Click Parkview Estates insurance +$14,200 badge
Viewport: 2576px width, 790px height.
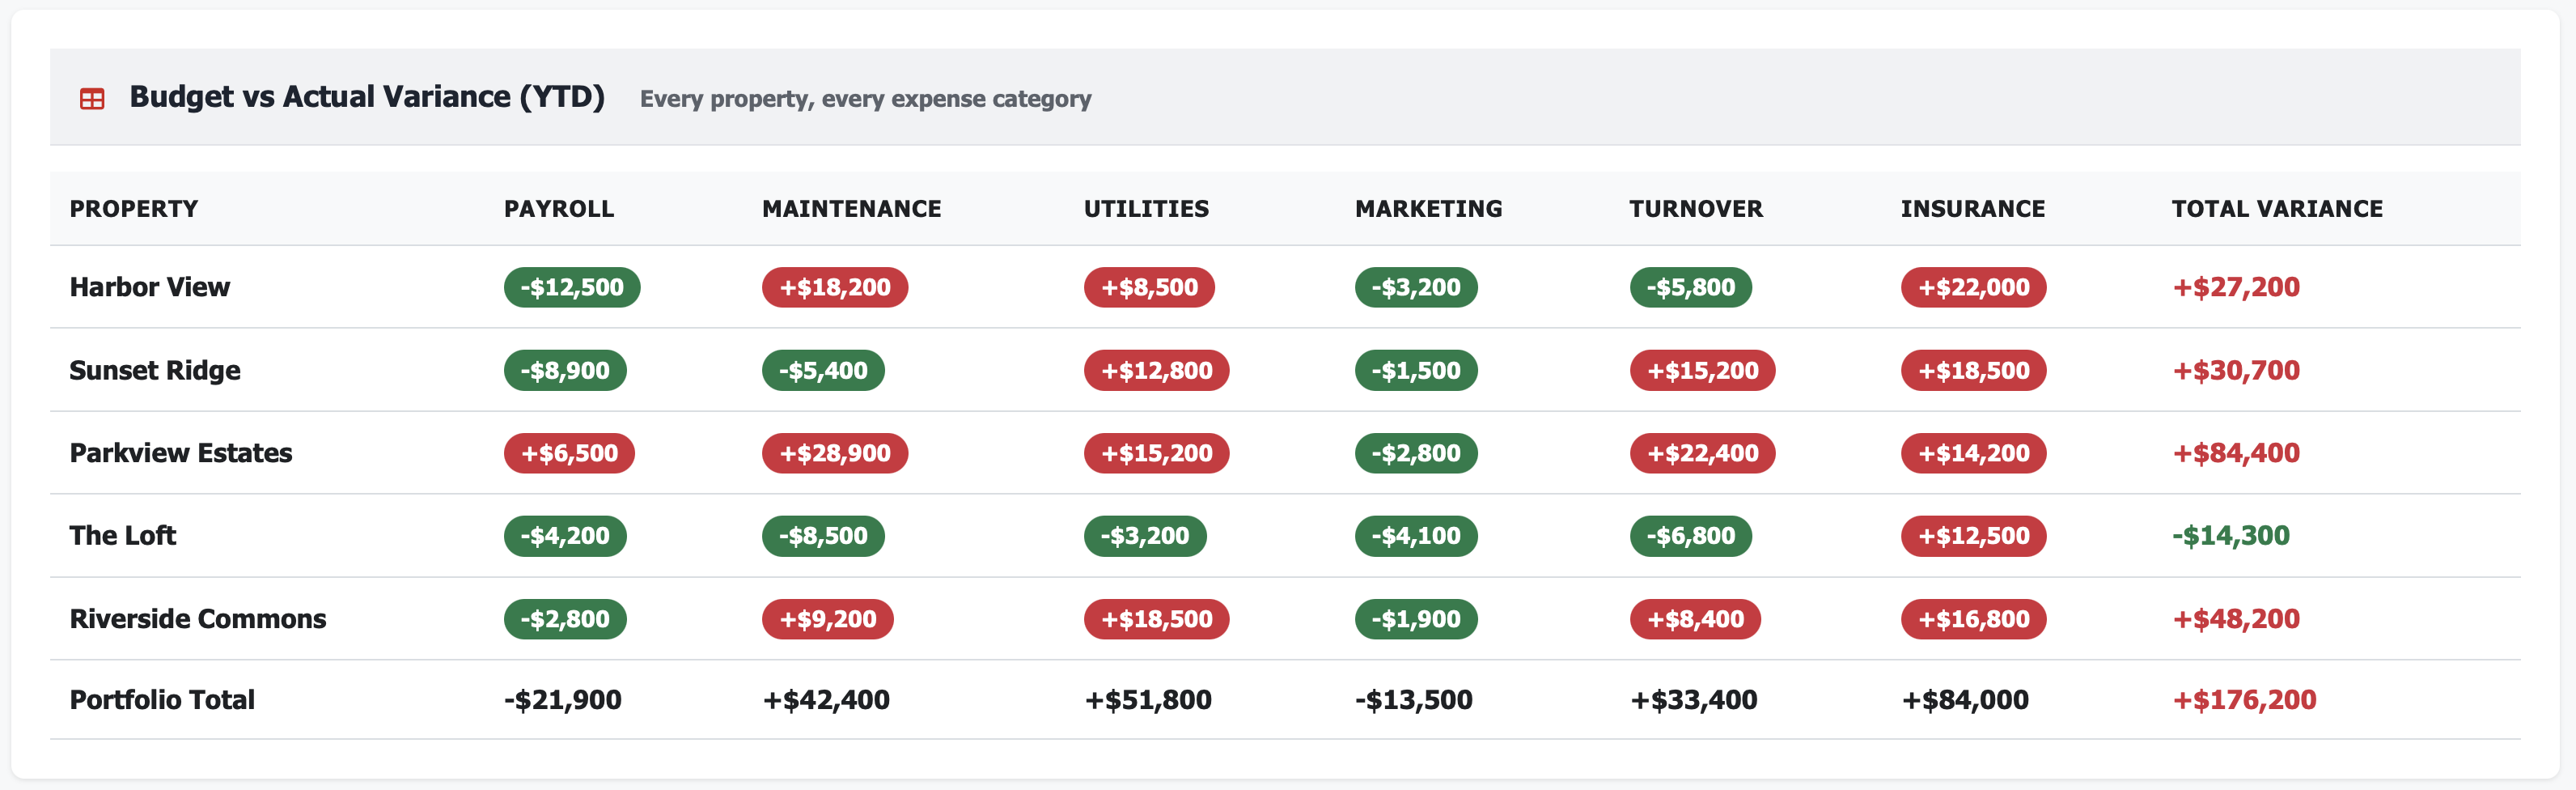click(x=1972, y=453)
